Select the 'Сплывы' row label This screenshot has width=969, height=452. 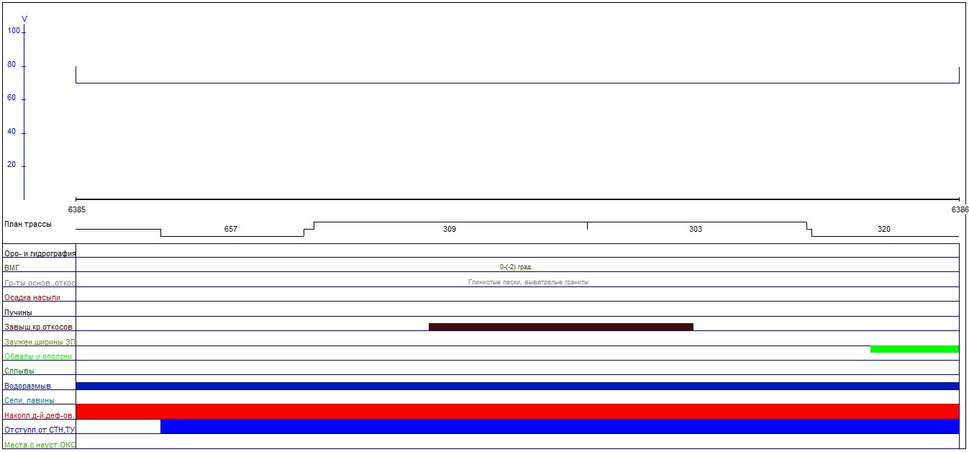(19, 371)
